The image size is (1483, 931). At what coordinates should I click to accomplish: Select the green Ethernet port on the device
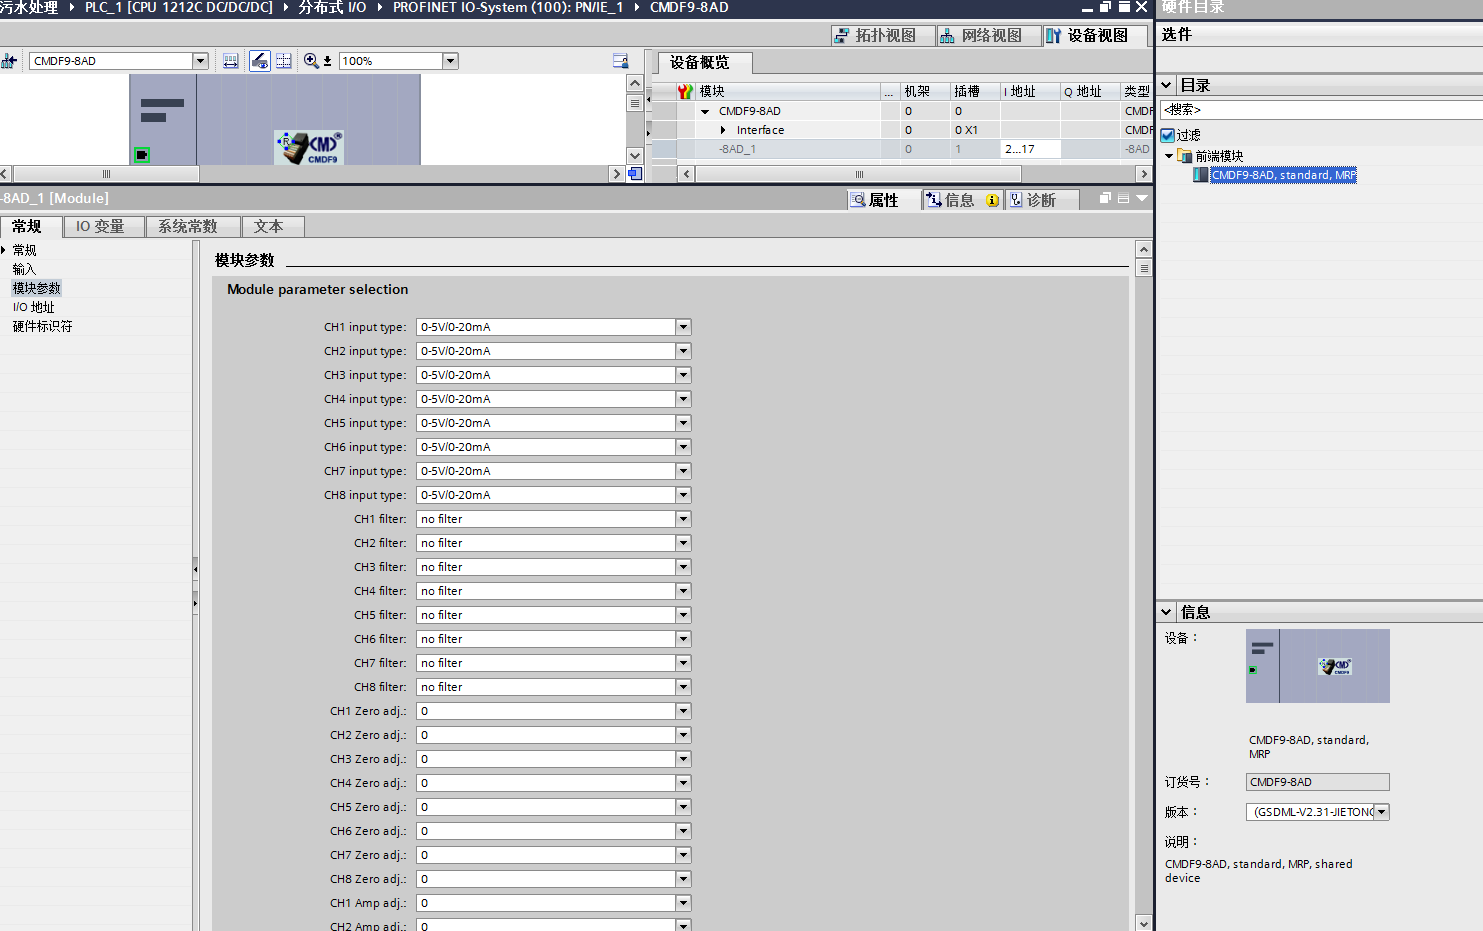[142, 155]
